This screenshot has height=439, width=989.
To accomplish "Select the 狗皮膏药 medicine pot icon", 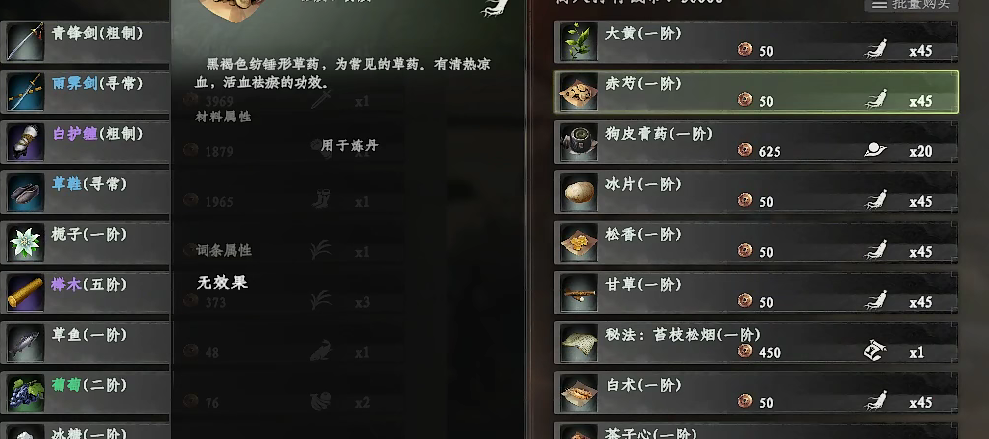I will pyautogui.click(x=578, y=143).
